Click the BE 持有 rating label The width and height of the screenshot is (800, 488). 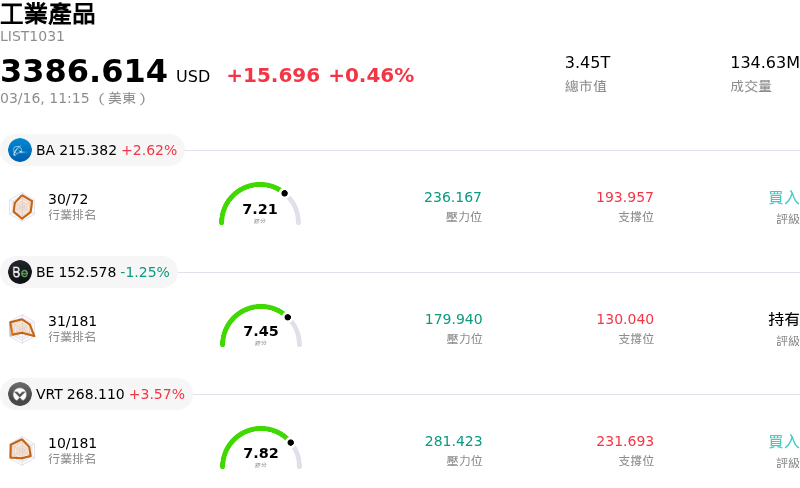coord(783,319)
